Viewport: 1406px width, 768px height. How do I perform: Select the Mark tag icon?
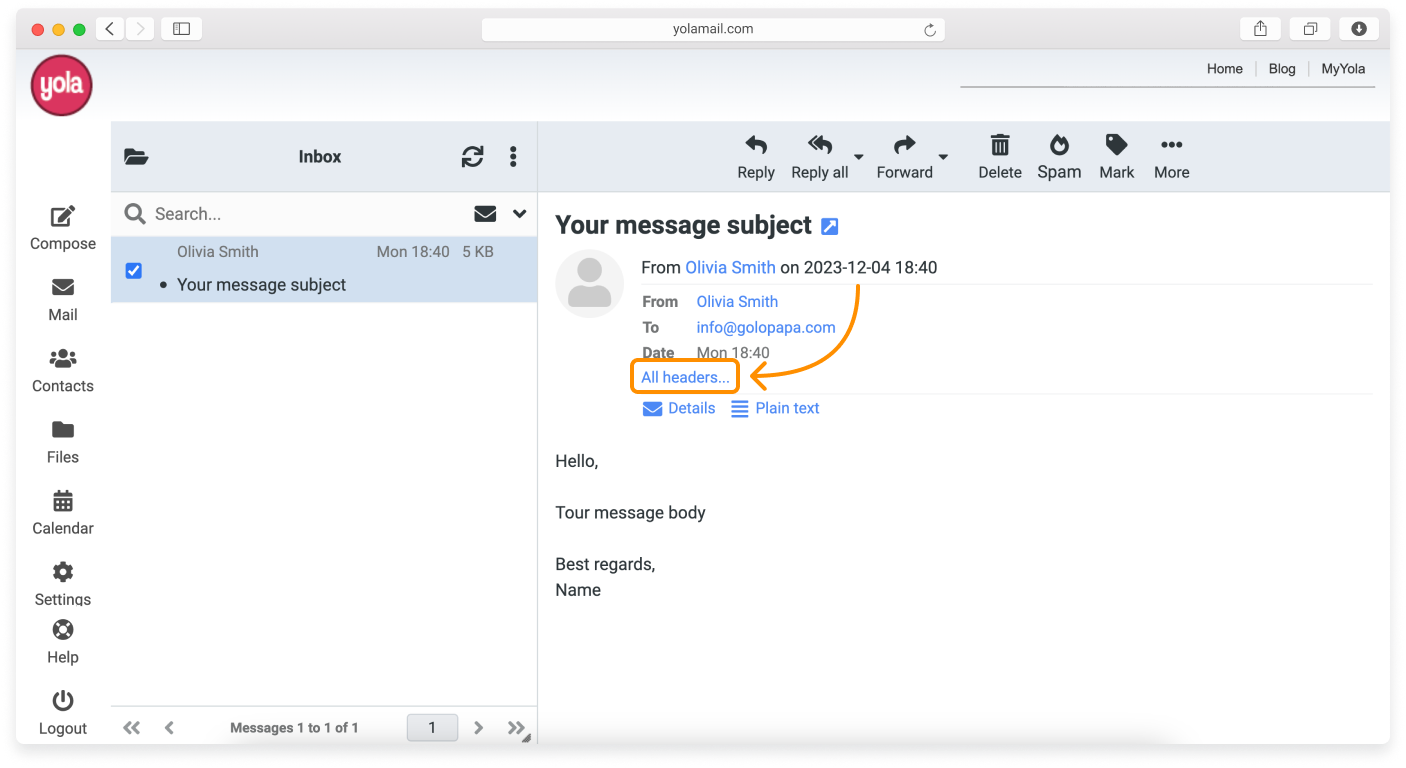coord(1116,156)
